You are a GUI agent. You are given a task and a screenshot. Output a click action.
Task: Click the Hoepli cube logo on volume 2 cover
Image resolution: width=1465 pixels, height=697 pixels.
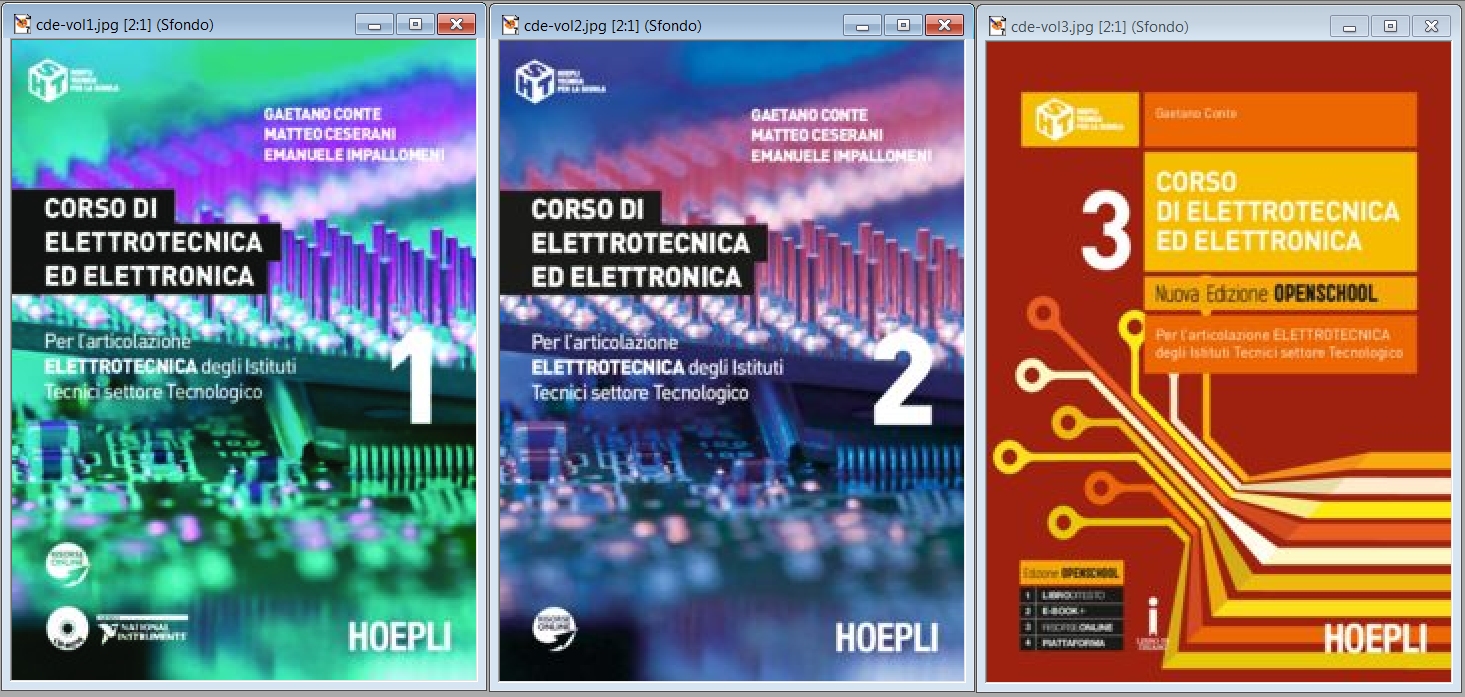(535, 80)
